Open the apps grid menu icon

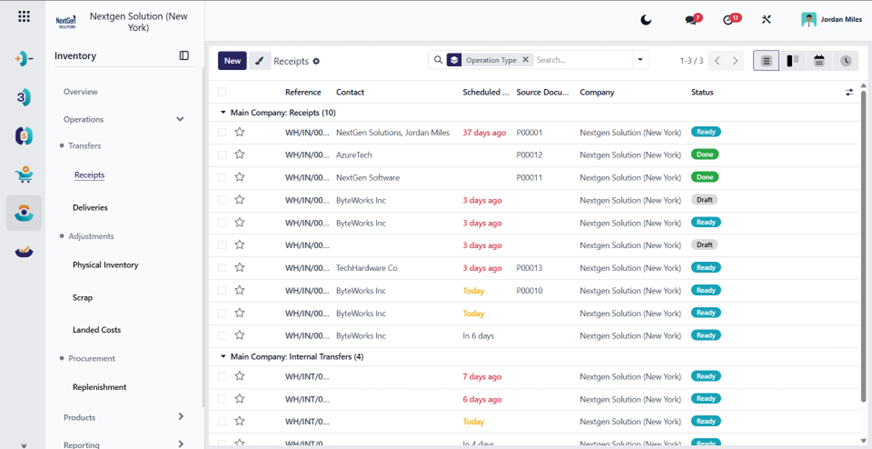24,16
